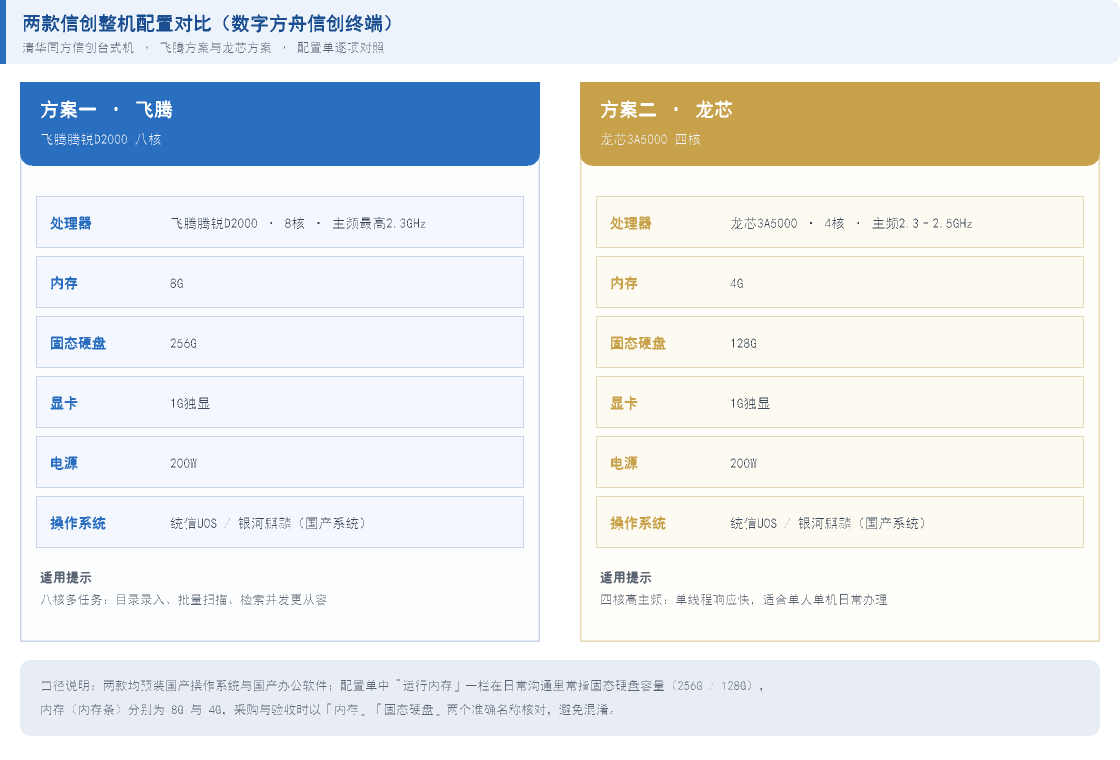The height and width of the screenshot is (760, 1120).
Task: Click the 256G SSD value
Action: pos(184,344)
